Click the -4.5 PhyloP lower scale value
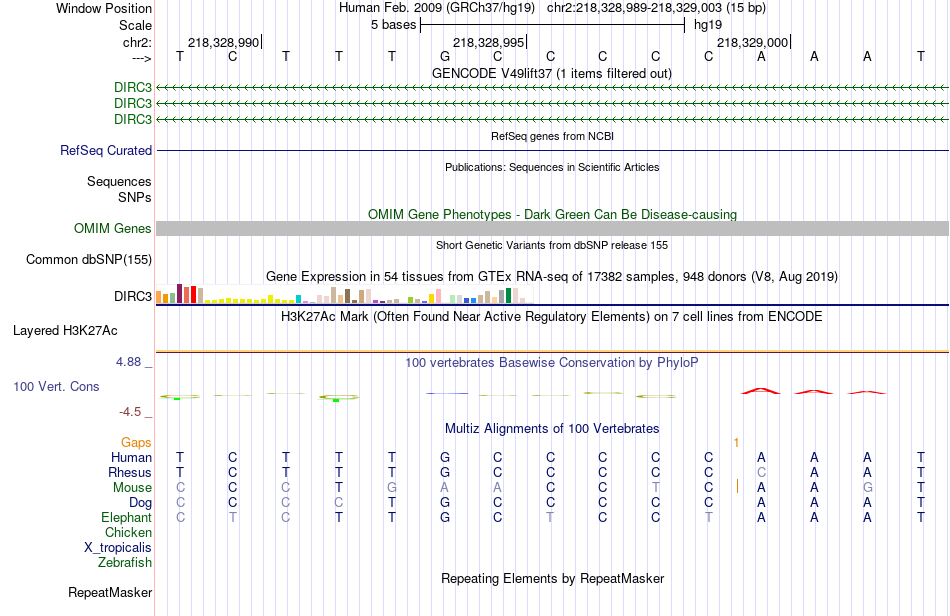Screen dimensions: 950x616 130,412
